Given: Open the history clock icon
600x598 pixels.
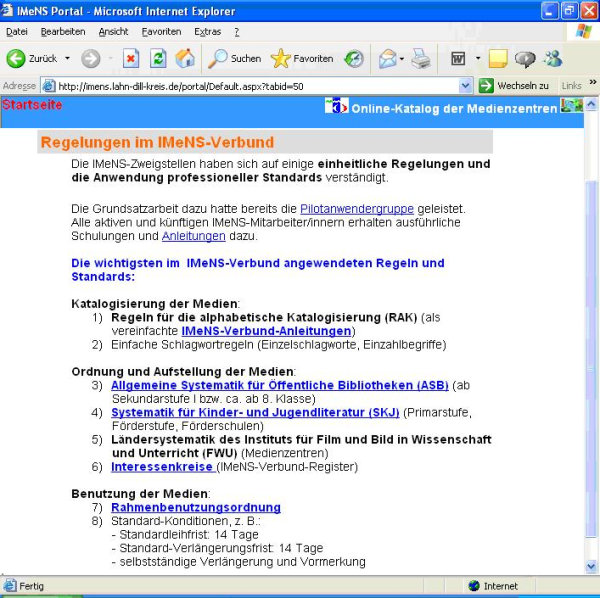Looking at the screenshot, I should 354,59.
